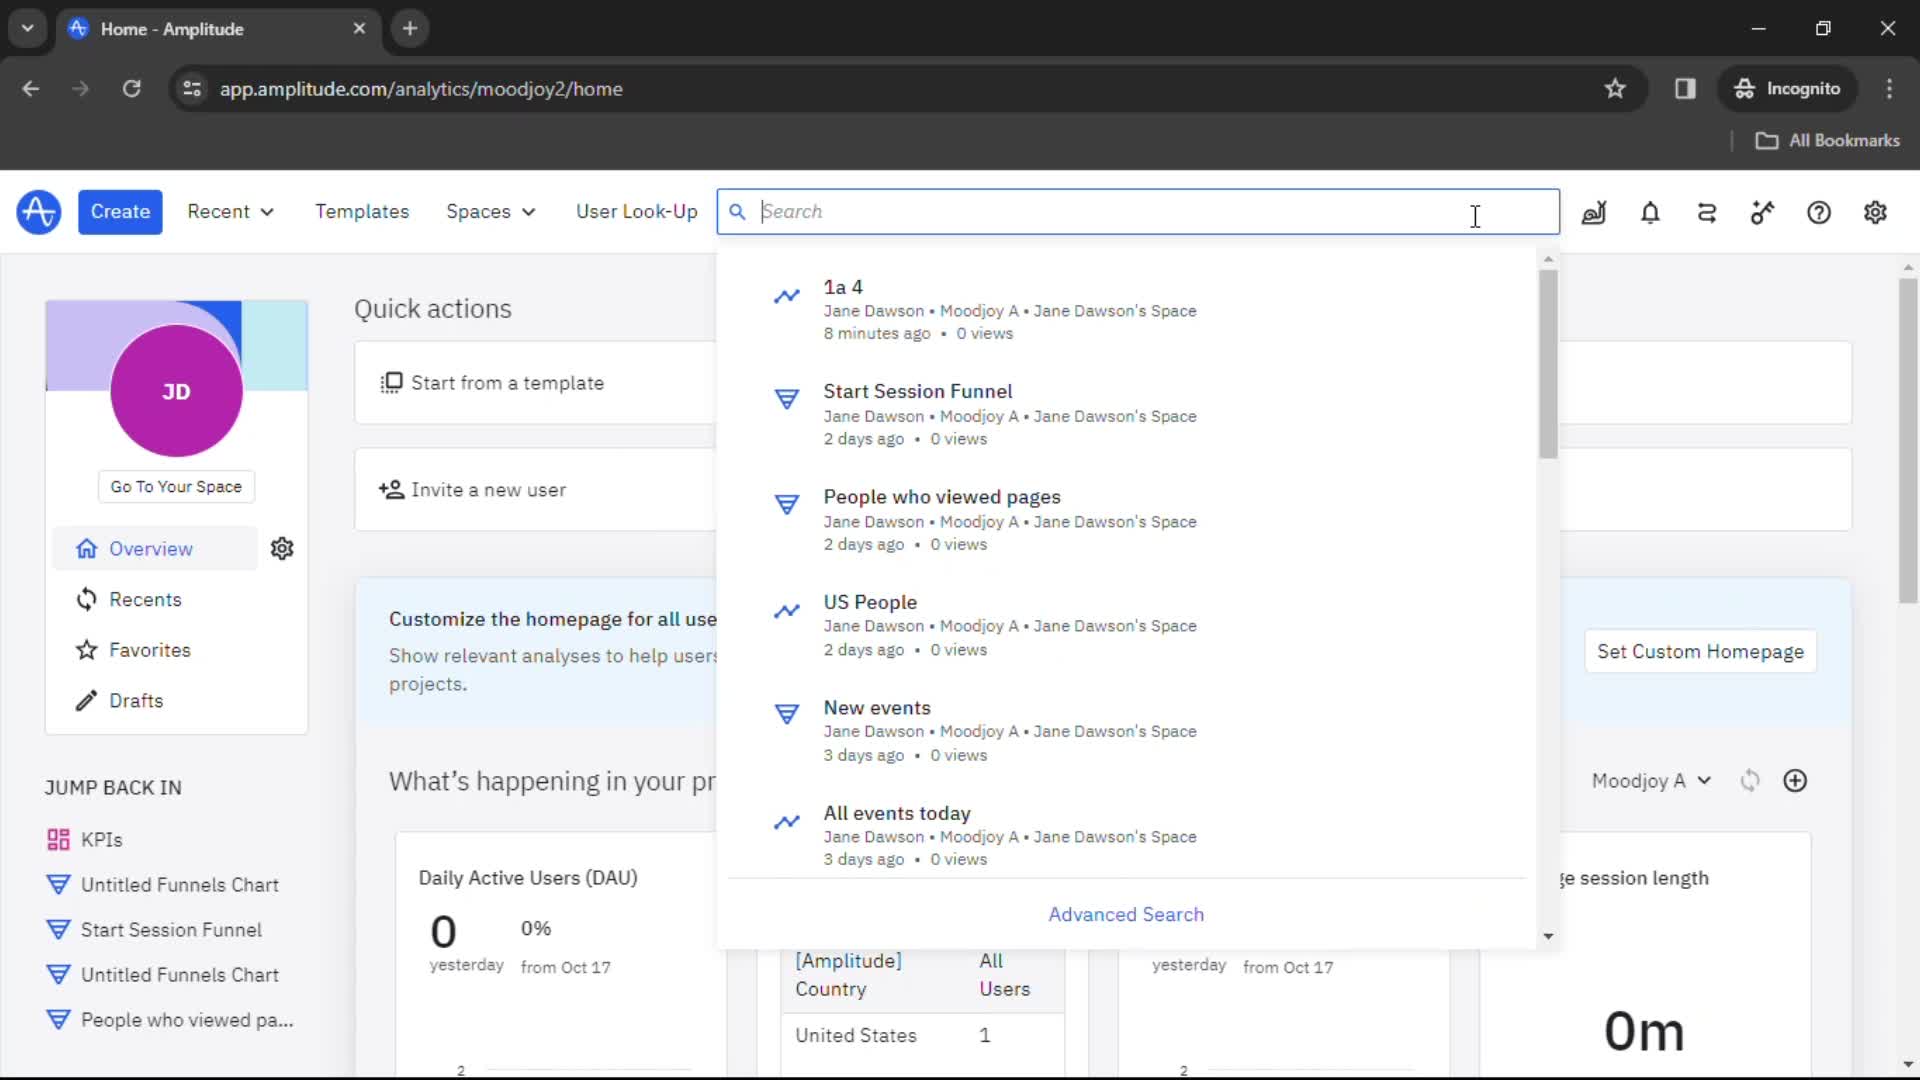The image size is (1920, 1080).
Task: Click funnel icon beside People who viewed pages
Action: 787,504
